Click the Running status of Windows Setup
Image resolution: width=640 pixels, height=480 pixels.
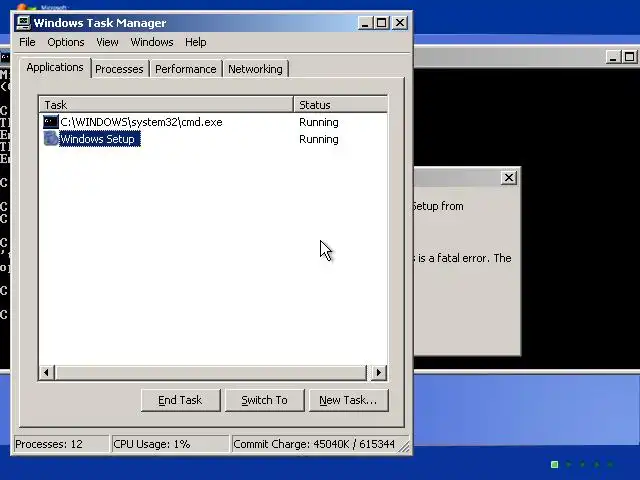[x=319, y=139]
